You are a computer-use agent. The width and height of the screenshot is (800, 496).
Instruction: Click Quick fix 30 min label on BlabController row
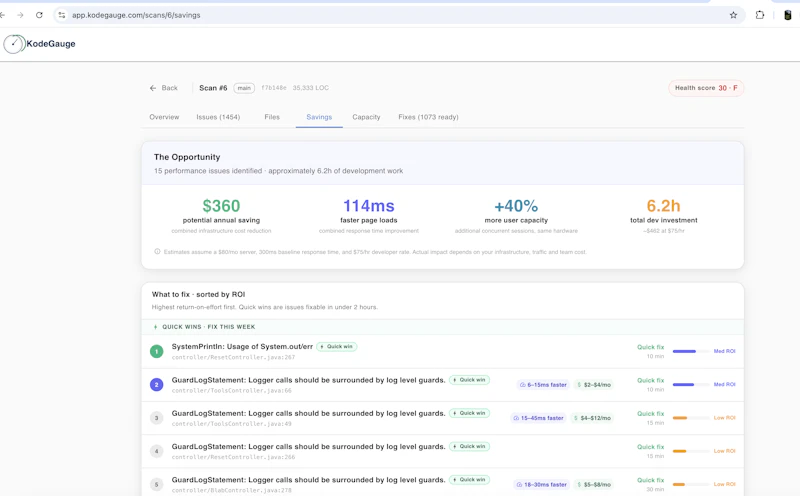click(x=651, y=484)
